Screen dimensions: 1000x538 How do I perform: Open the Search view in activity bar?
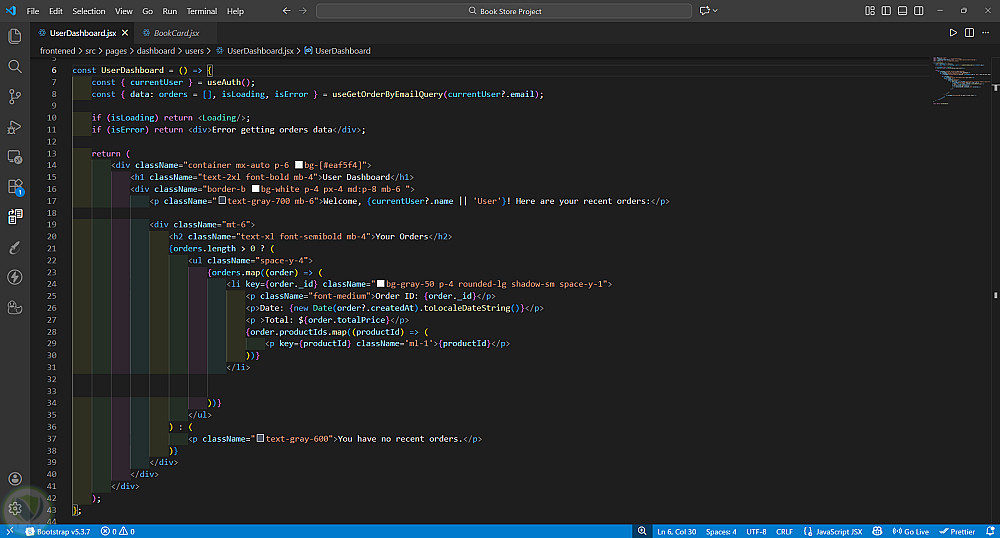15,66
